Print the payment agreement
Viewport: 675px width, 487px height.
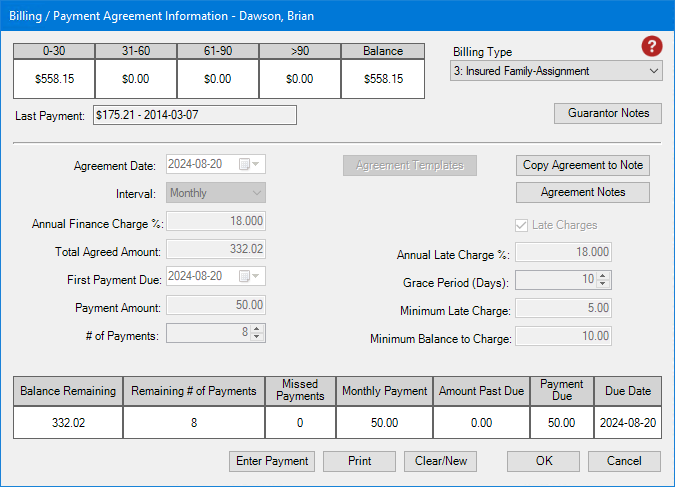[x=359, y=461]
